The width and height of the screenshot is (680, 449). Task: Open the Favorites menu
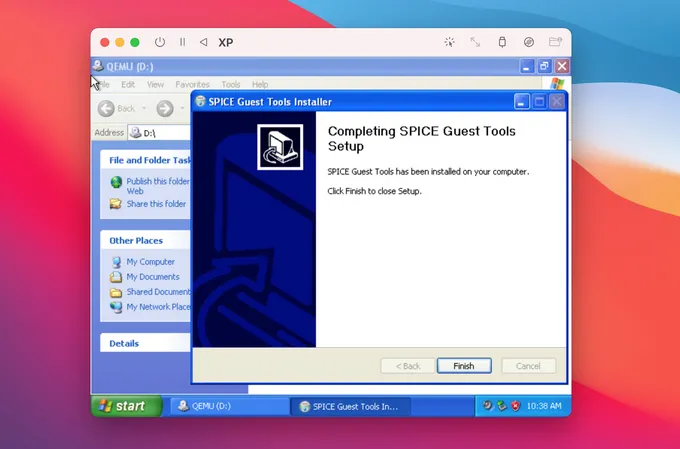(x=193, y=84)
